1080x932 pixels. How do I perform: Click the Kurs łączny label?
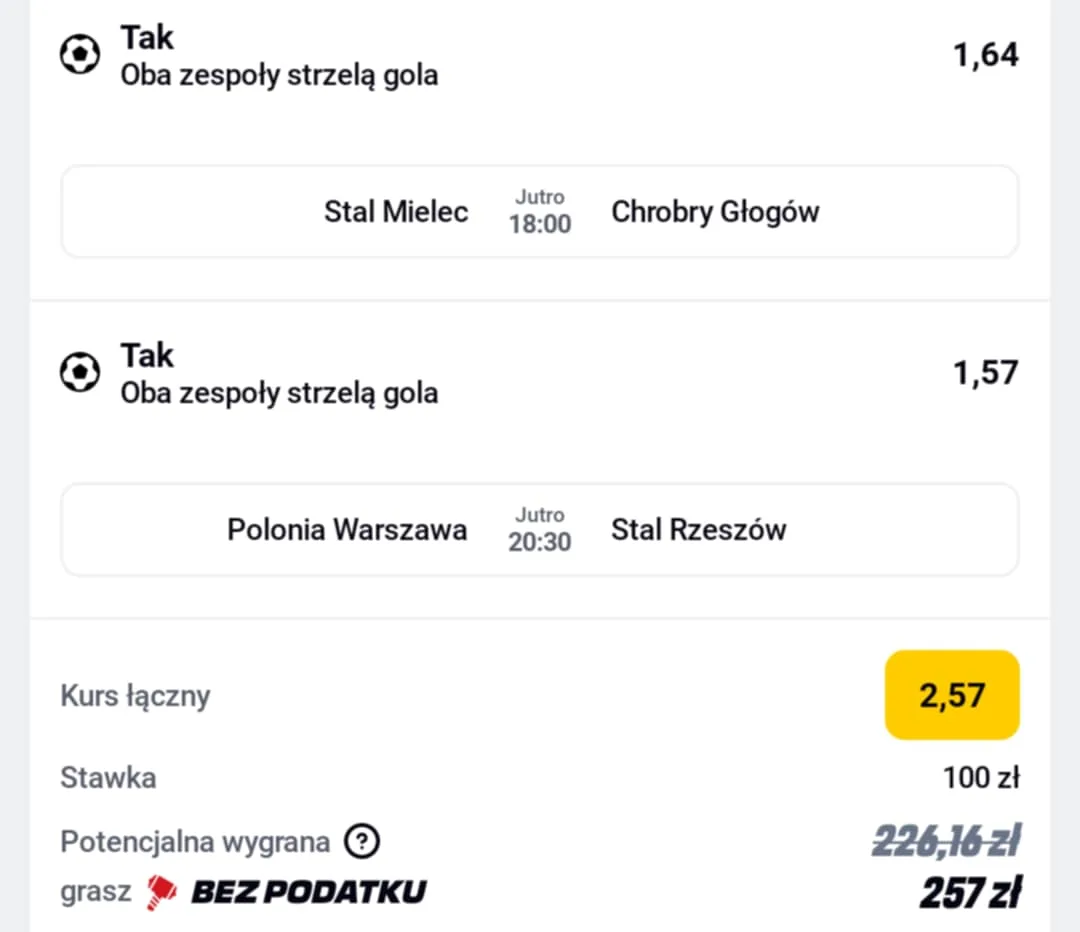point(135,696)
